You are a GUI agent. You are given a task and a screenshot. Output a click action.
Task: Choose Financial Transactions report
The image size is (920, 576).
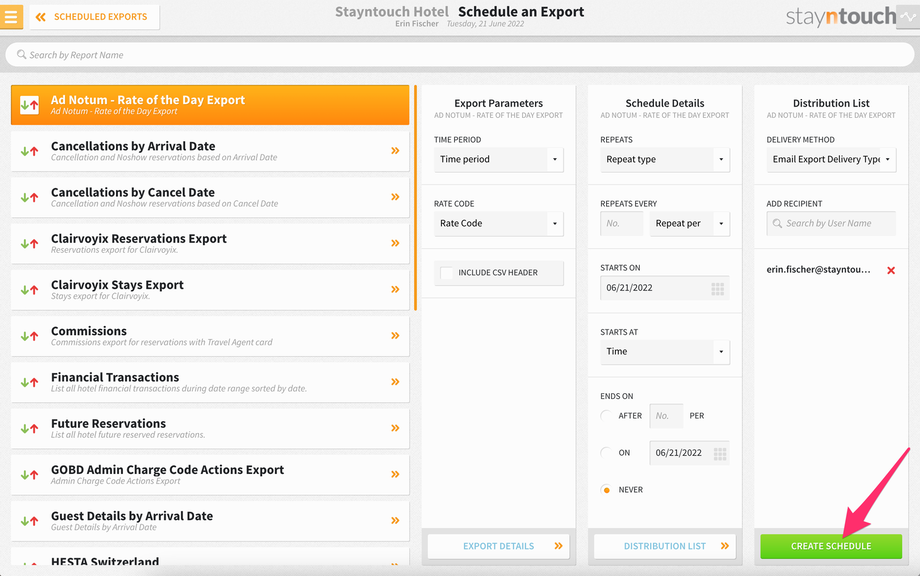[x=210, y=383]
